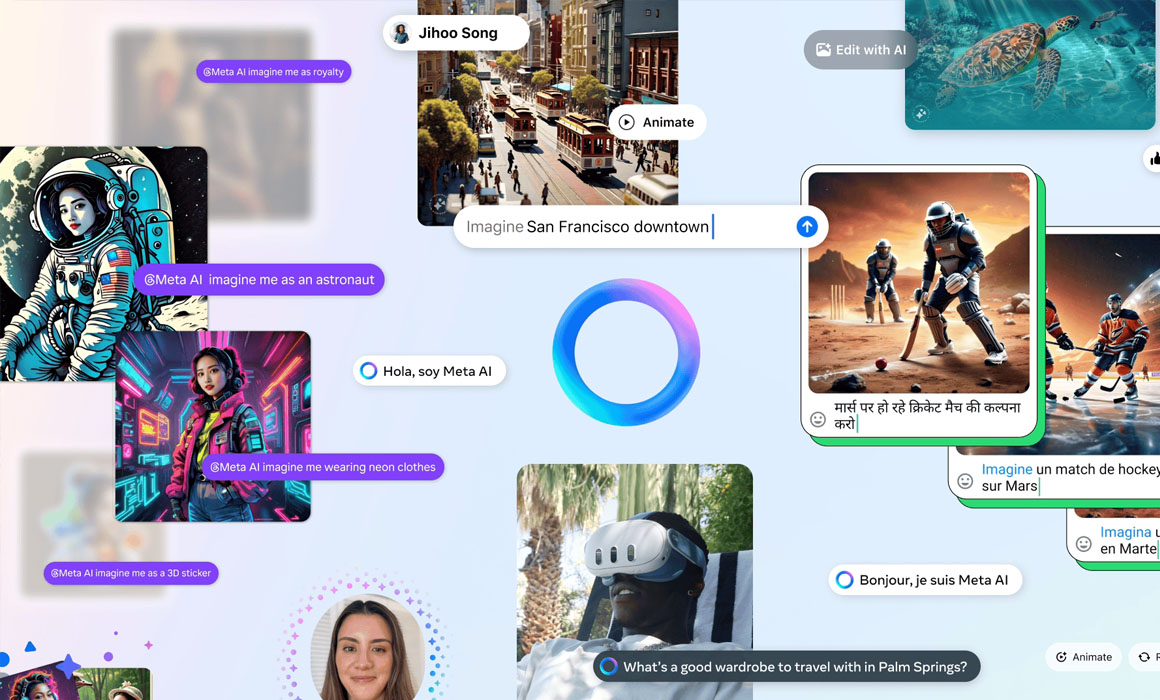Screen dimensions: 1160x700
Task: Click the image icon in Edit with AI
Action: coord(823,50)
